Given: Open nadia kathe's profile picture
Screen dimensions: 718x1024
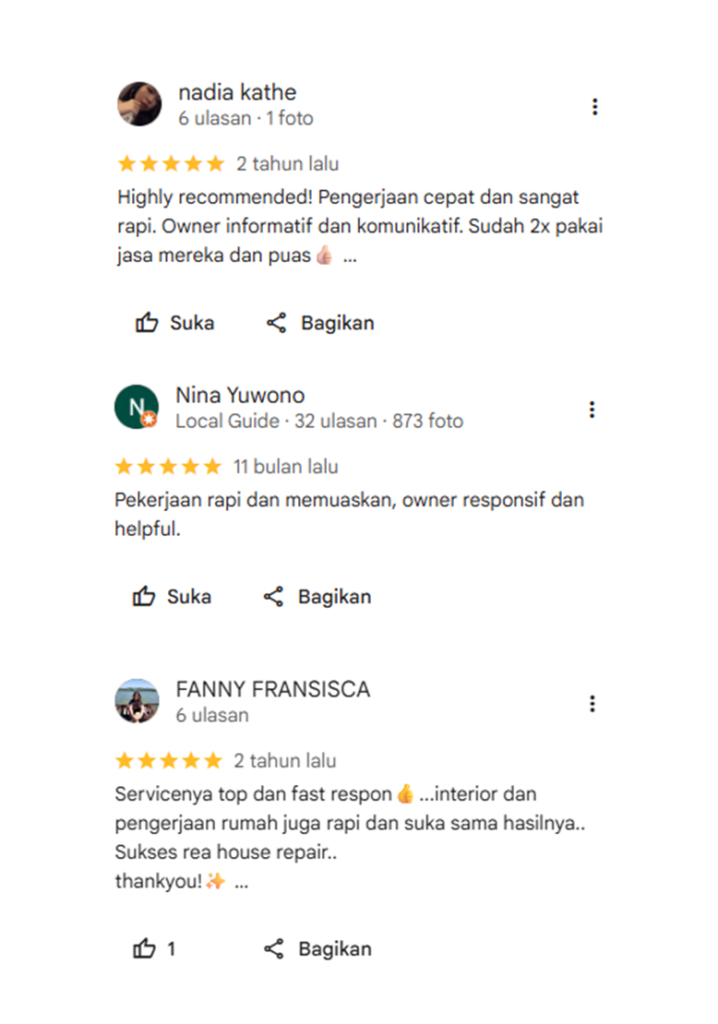Looking at the screenshot, I should coord(139,104).
